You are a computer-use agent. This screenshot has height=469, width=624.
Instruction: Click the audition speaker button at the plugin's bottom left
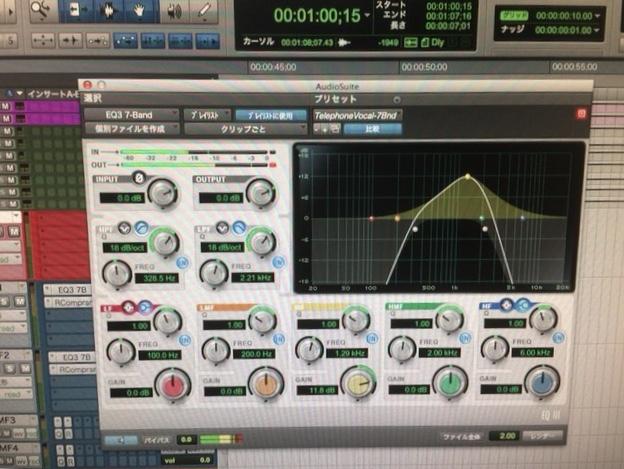121,440
